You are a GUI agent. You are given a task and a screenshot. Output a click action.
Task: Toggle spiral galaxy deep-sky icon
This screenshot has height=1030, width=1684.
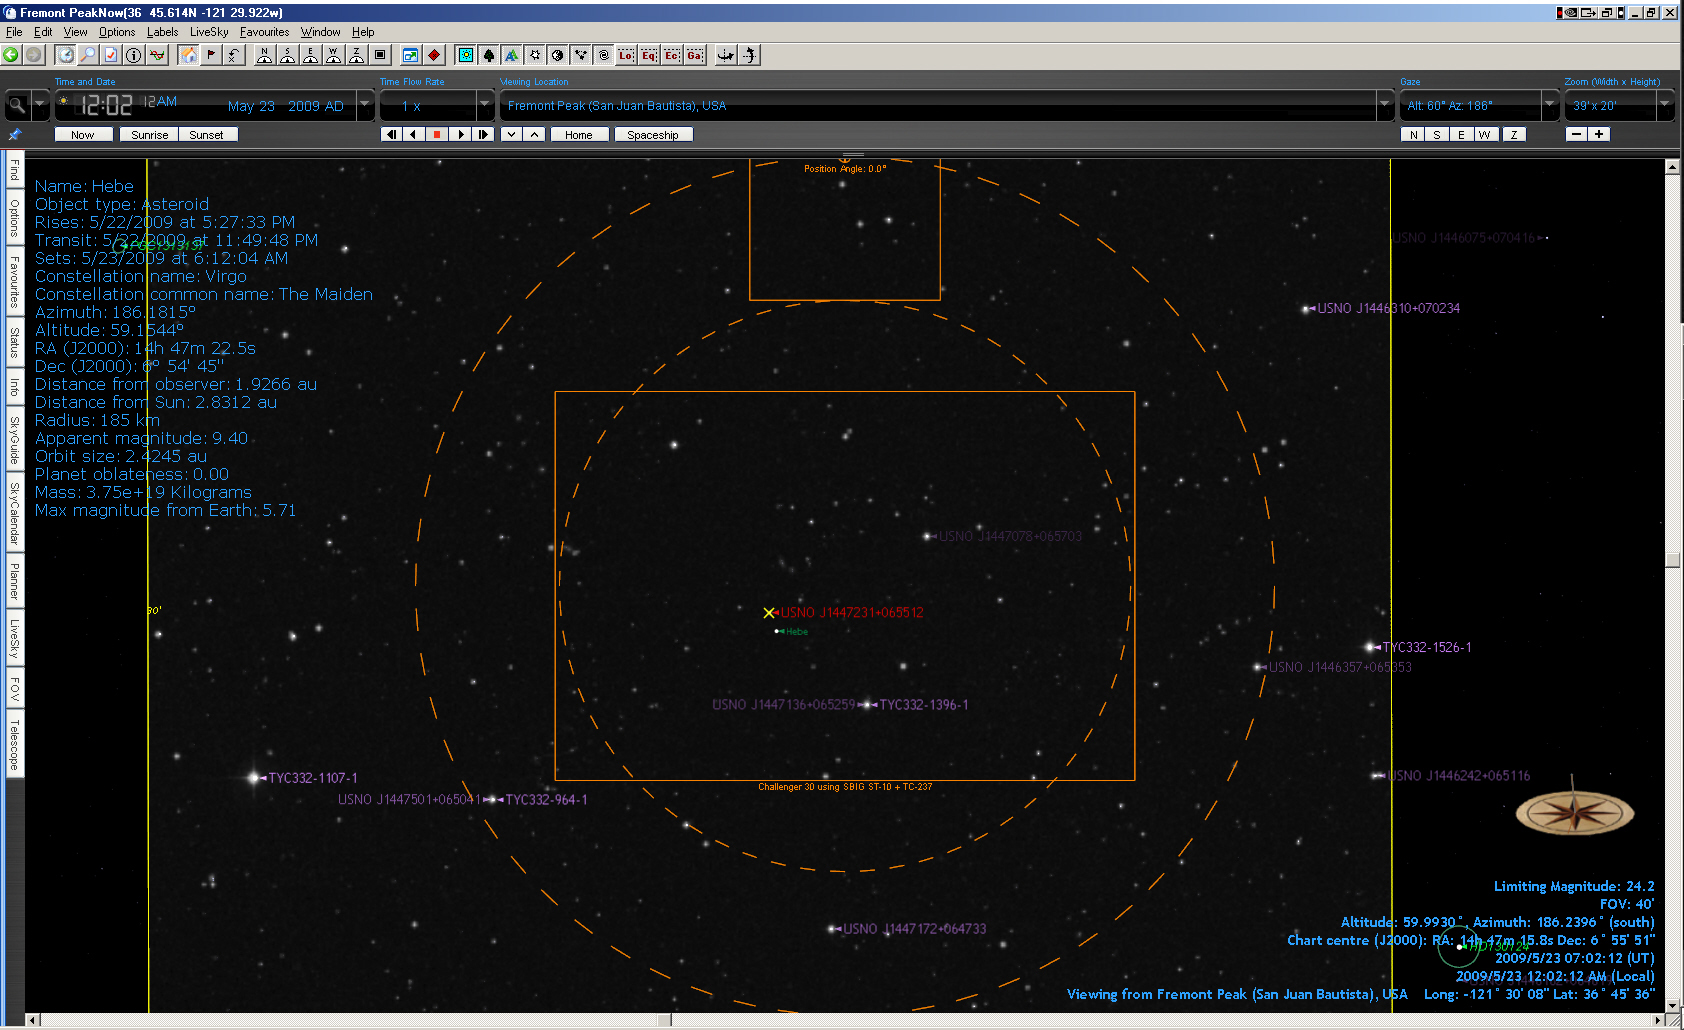(x=604, y=55)
